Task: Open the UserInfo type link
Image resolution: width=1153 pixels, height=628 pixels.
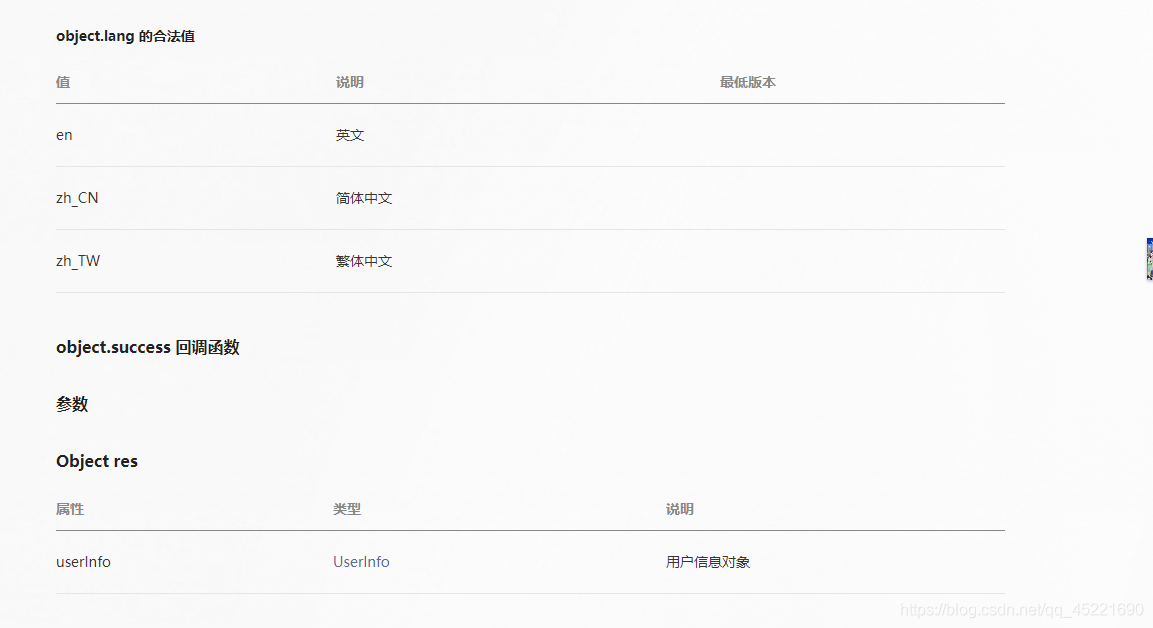Action: click(361, 561)
